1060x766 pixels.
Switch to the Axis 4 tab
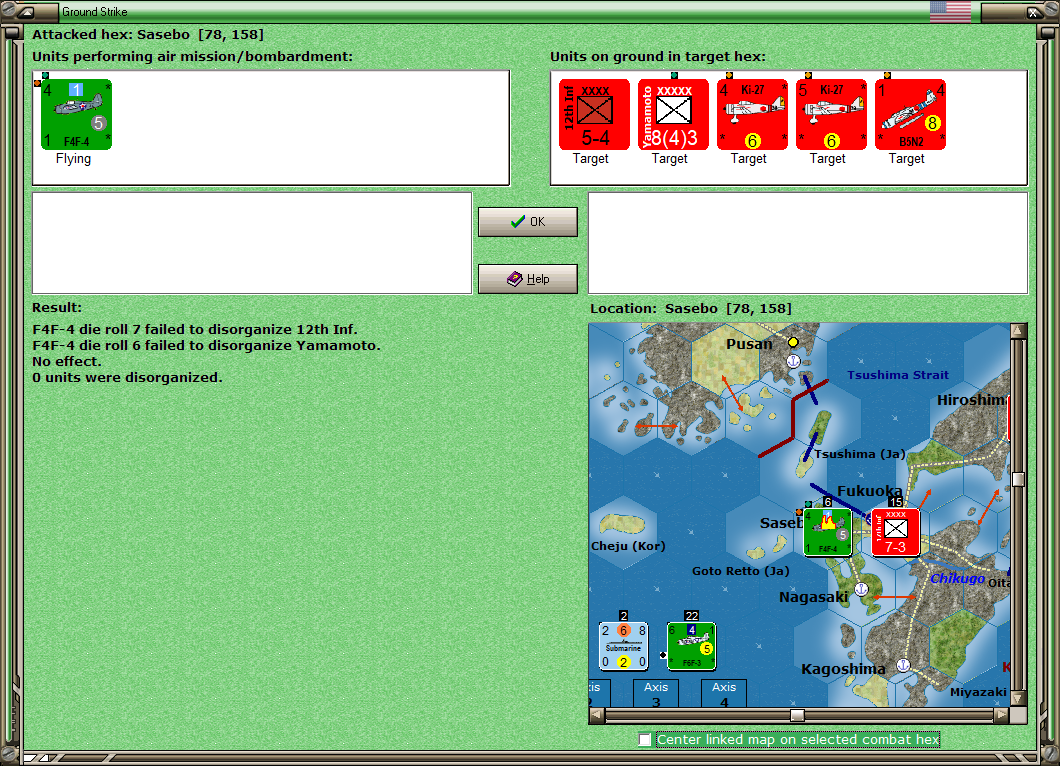tap(724, 694)
